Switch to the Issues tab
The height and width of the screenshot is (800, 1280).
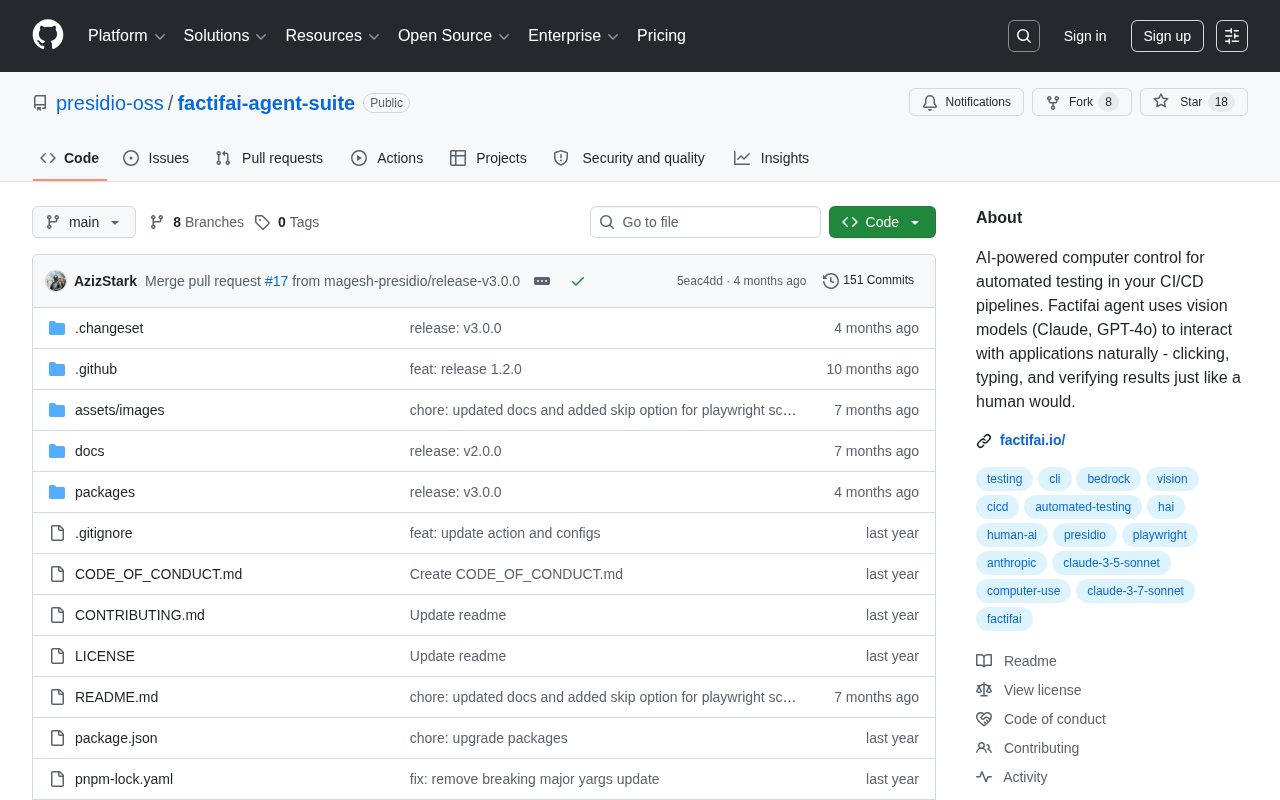point(156,158)
